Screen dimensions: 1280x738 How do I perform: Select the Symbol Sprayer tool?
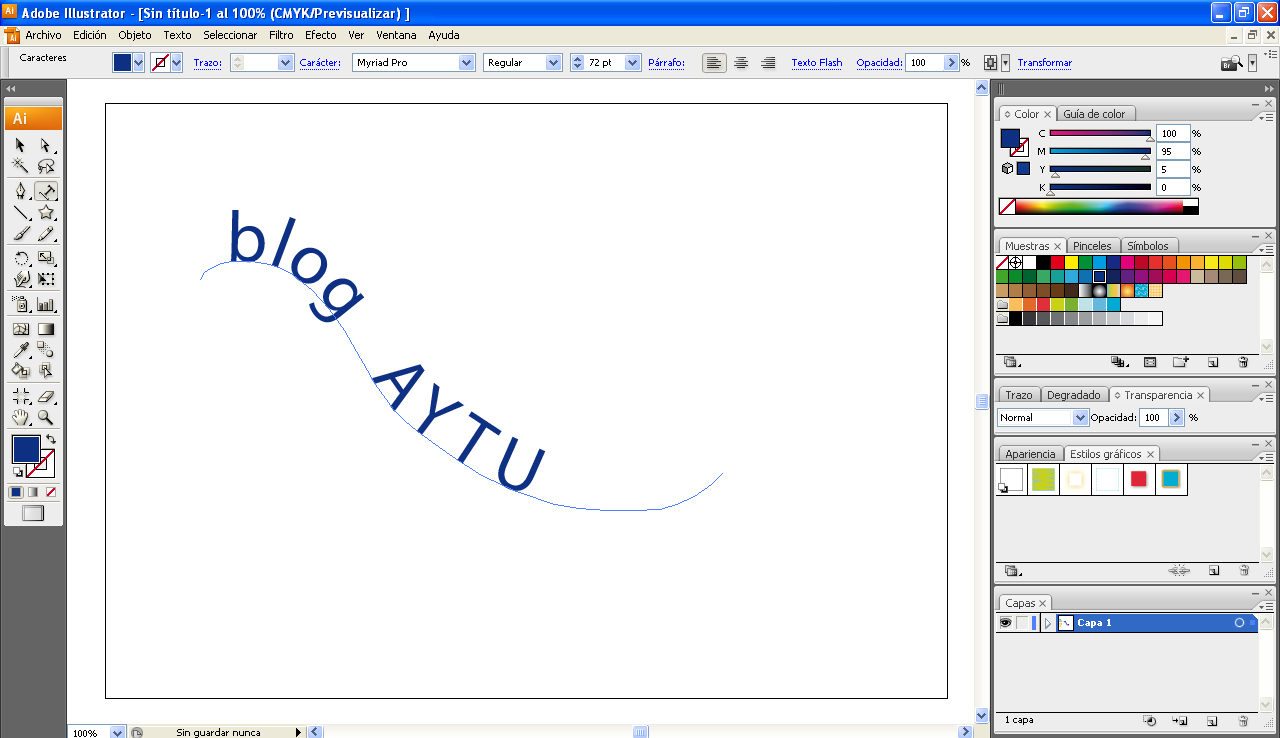(x=20, y=305)
